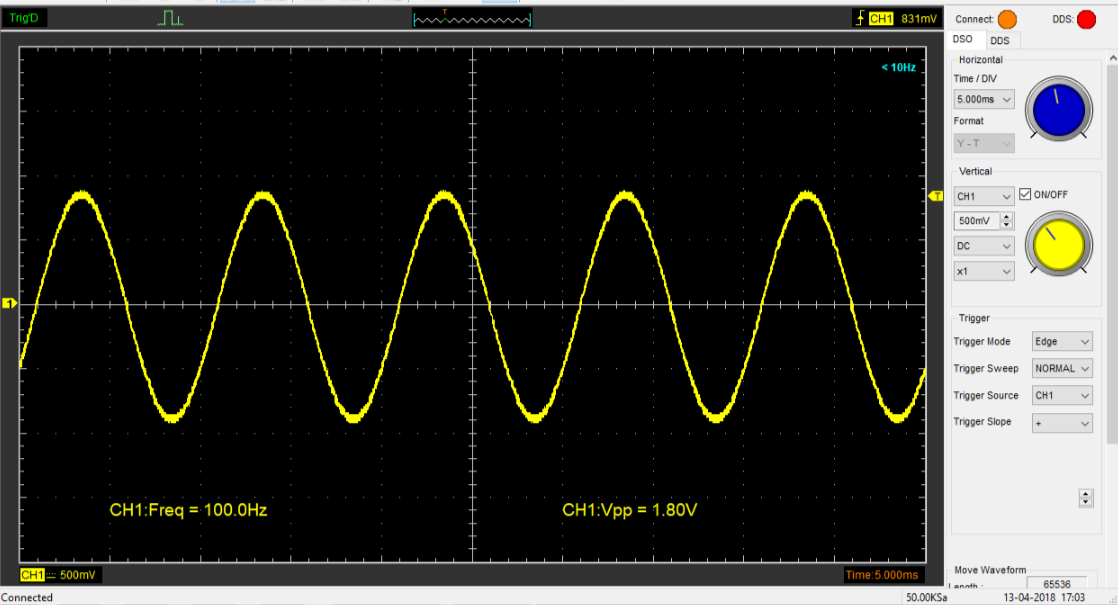
Task: Click the 13-04-2018 17:03 timestamp
Action: [1043, 597]
